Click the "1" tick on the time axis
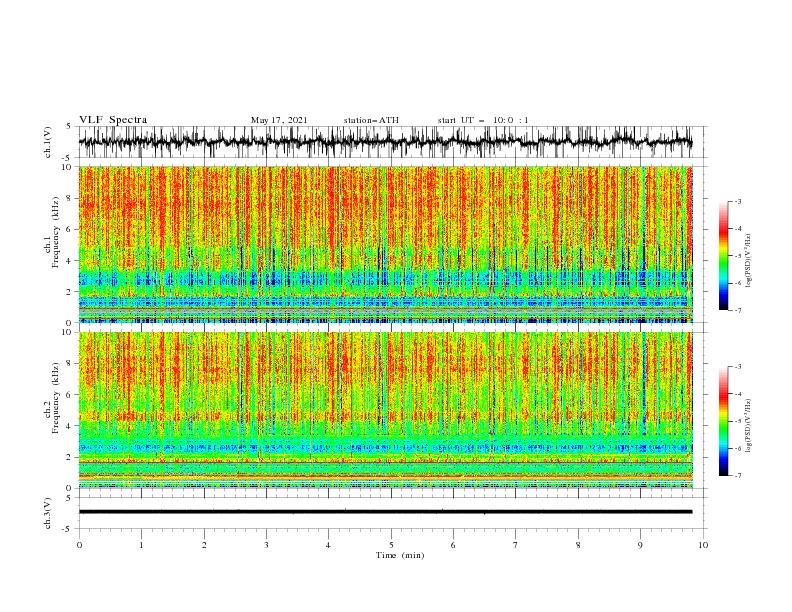 coord(141,545)
